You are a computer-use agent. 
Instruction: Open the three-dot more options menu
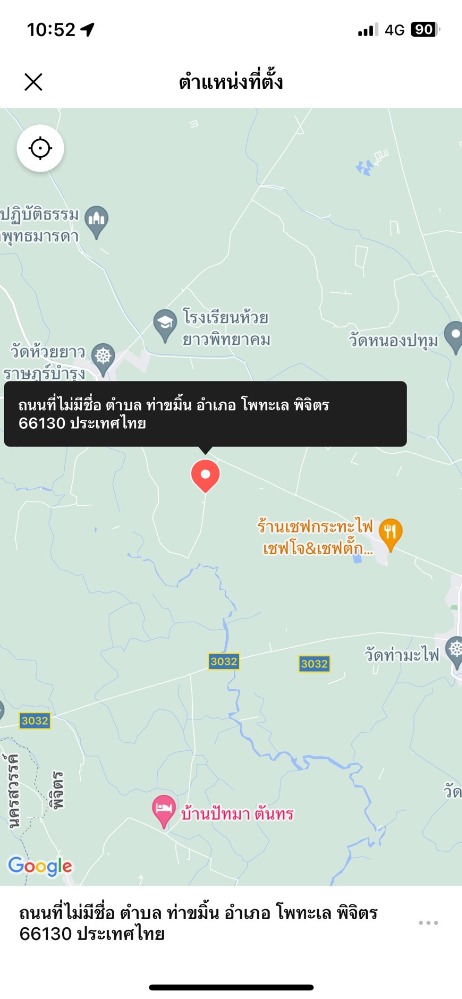click(428, 923)
